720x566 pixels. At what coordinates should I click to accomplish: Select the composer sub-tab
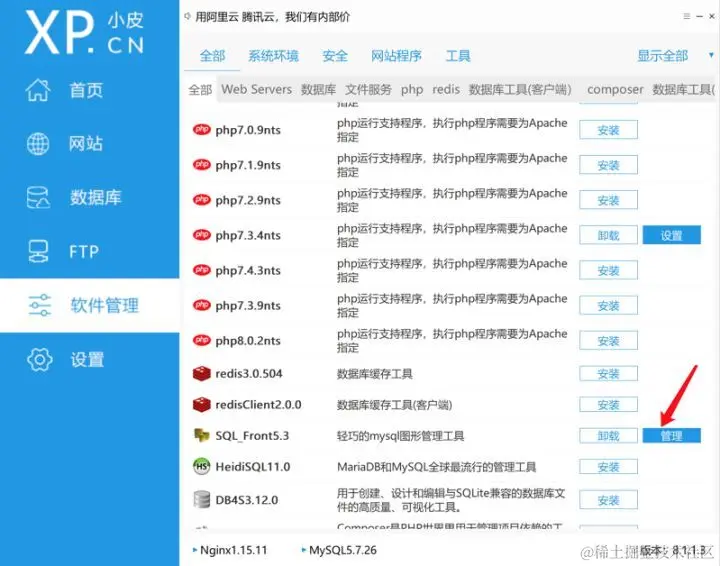point(615,89)
